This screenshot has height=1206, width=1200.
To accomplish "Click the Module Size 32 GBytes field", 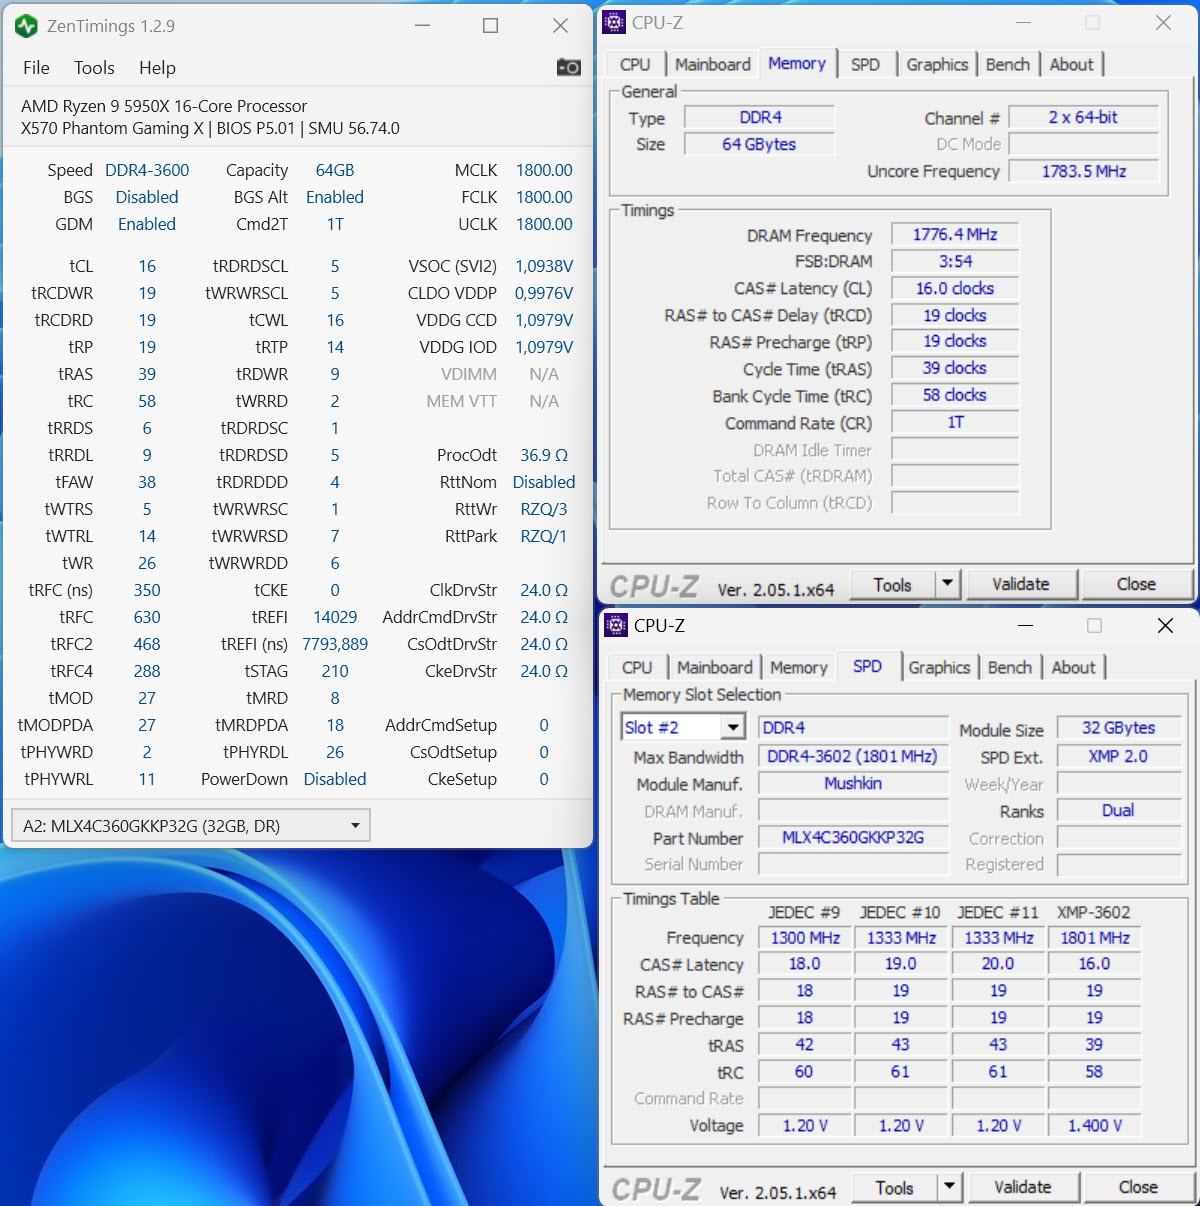I will pyautogui.click(x=1118, y=728).
